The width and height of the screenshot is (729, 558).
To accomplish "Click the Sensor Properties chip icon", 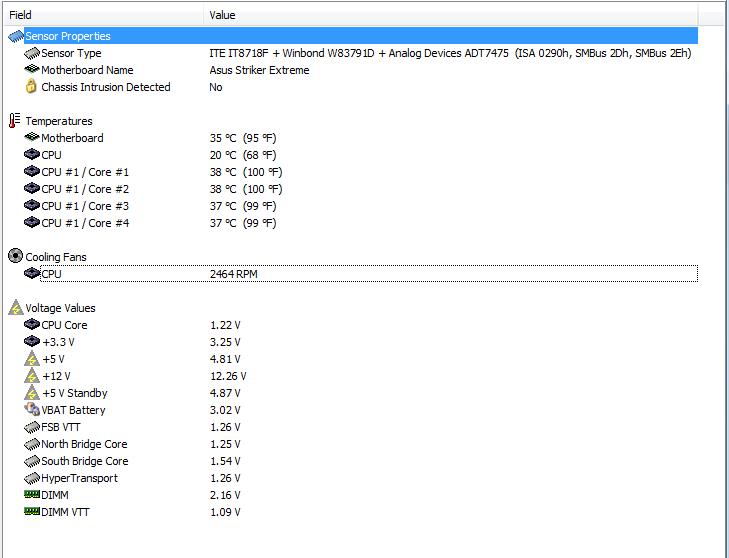I will tap(16, 36).
